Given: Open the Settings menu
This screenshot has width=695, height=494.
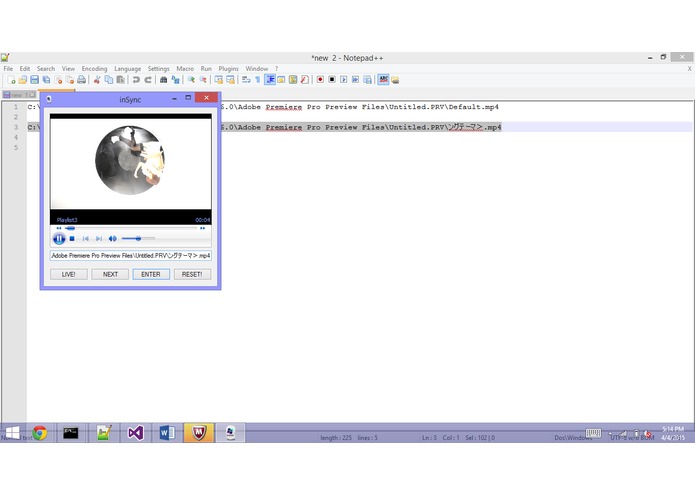Looking at the screenshot, I should click(158, 69).
